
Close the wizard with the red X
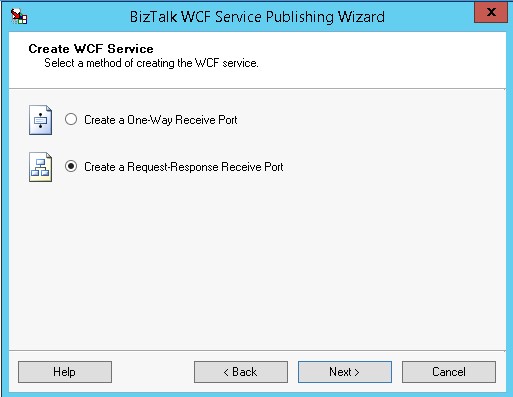coord(491,13)
